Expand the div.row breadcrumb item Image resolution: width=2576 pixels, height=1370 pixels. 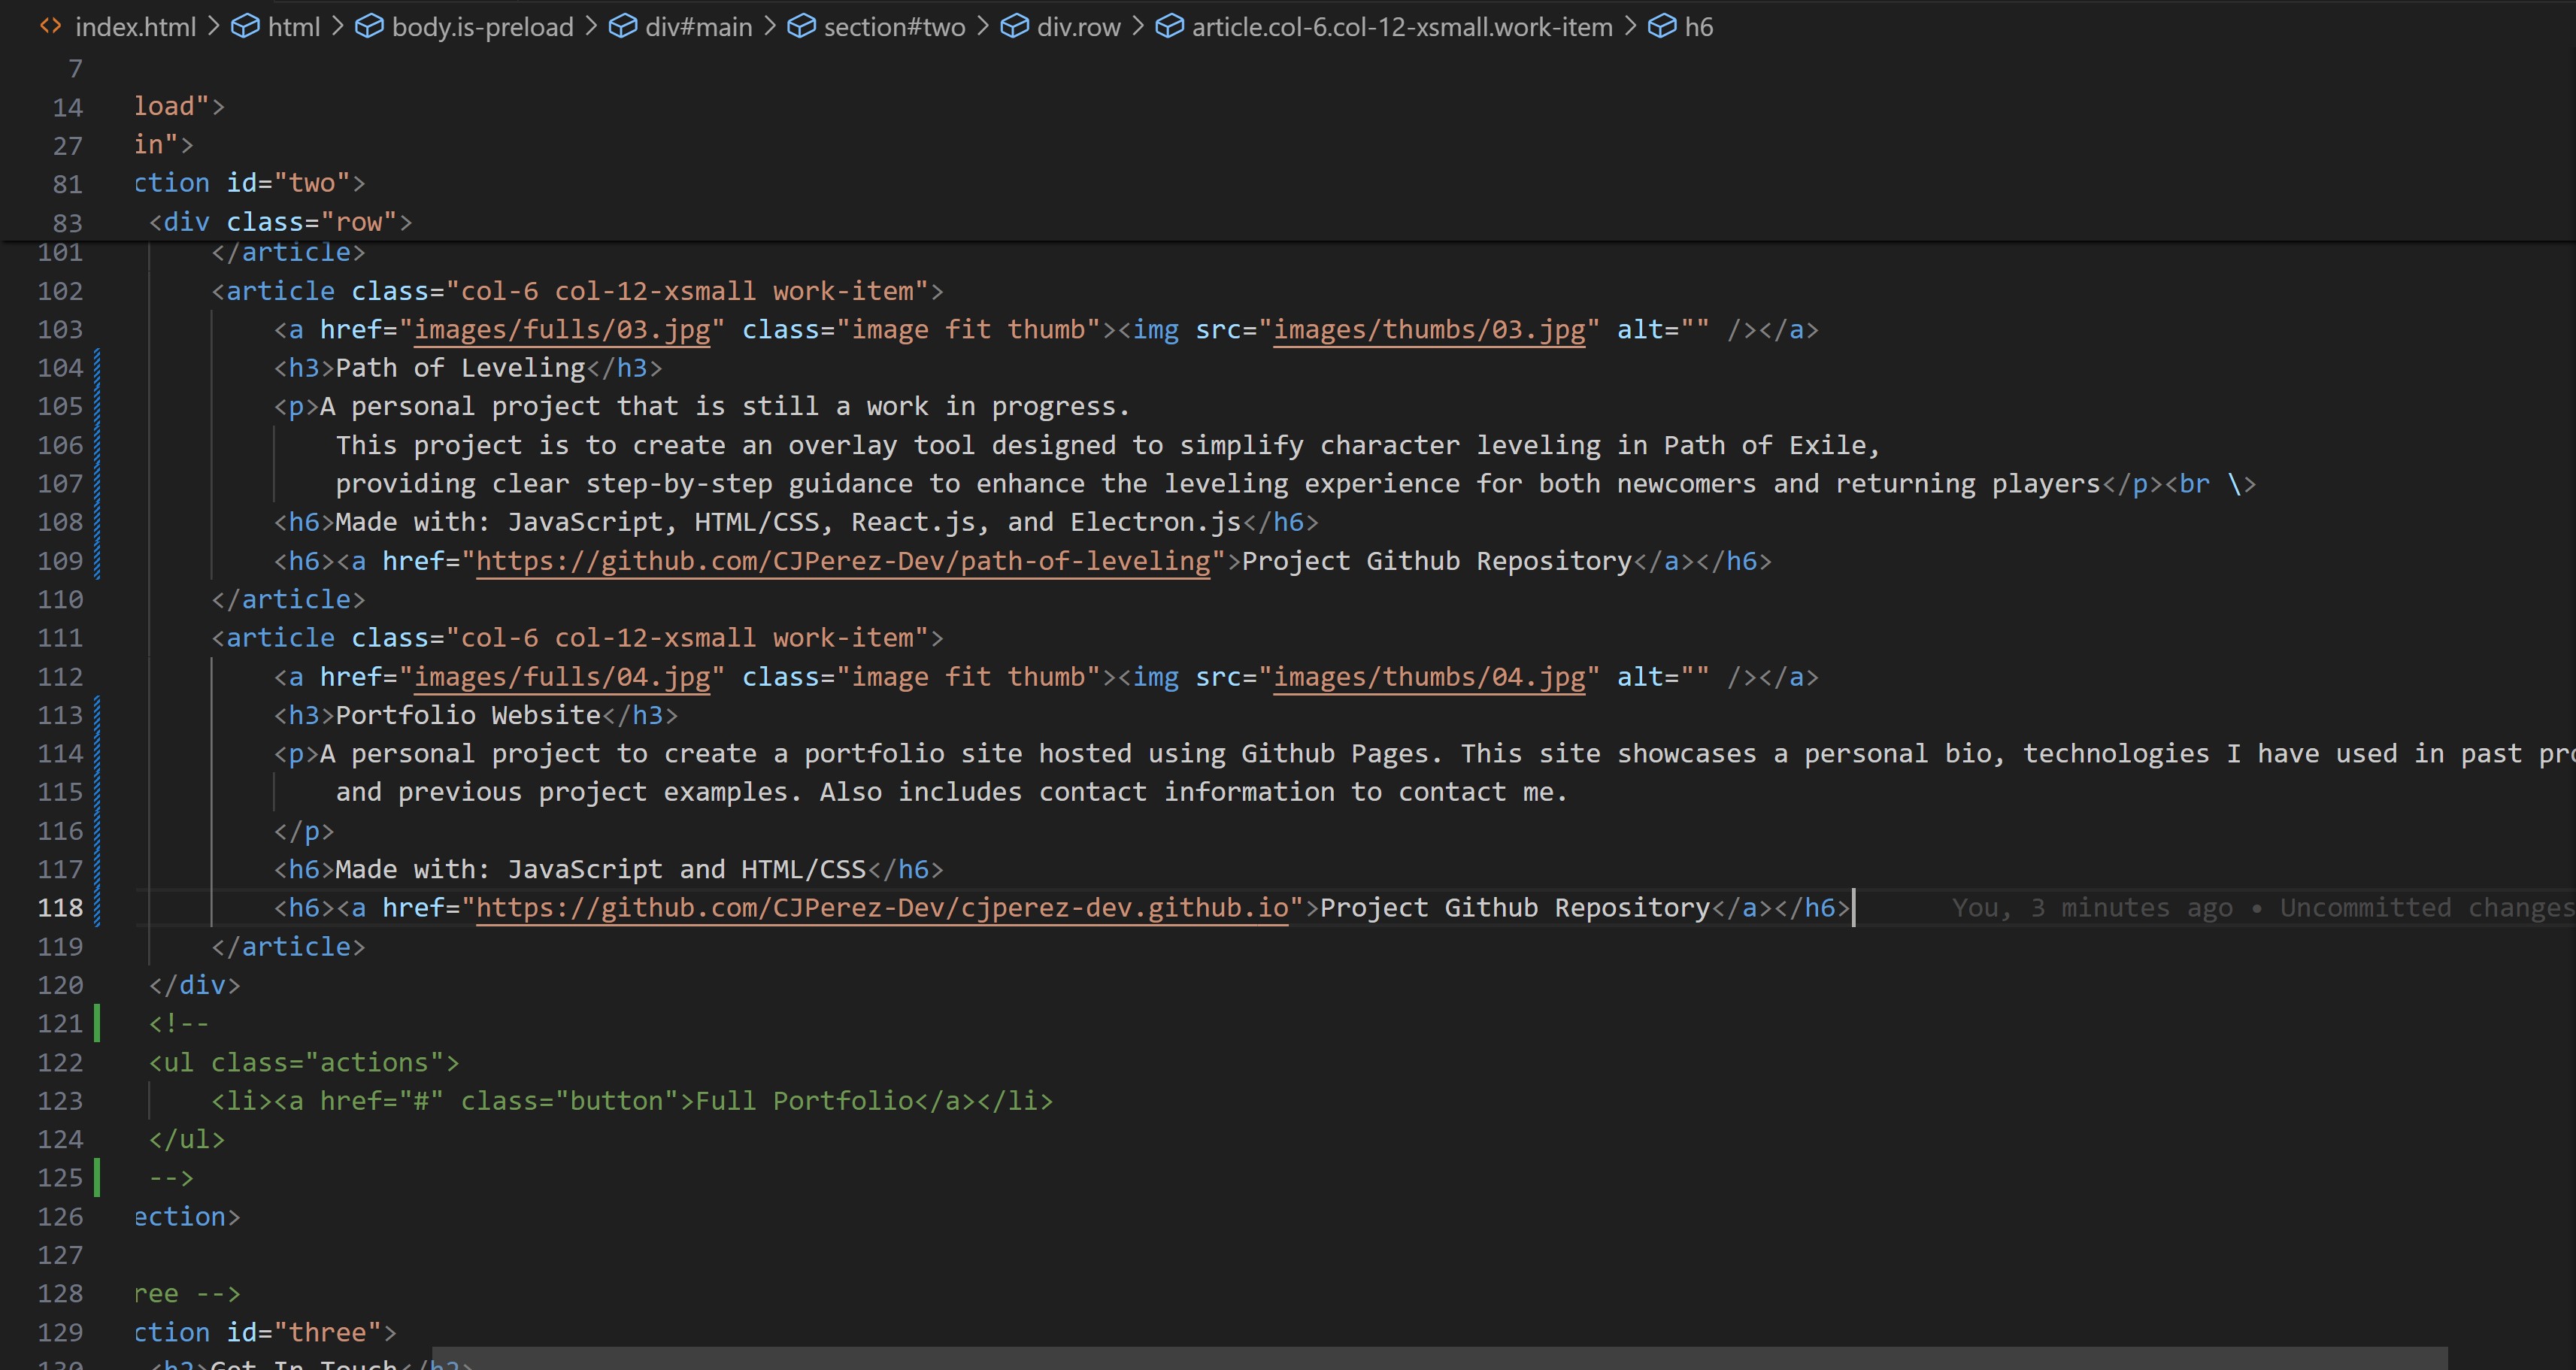click(1078, 27)
